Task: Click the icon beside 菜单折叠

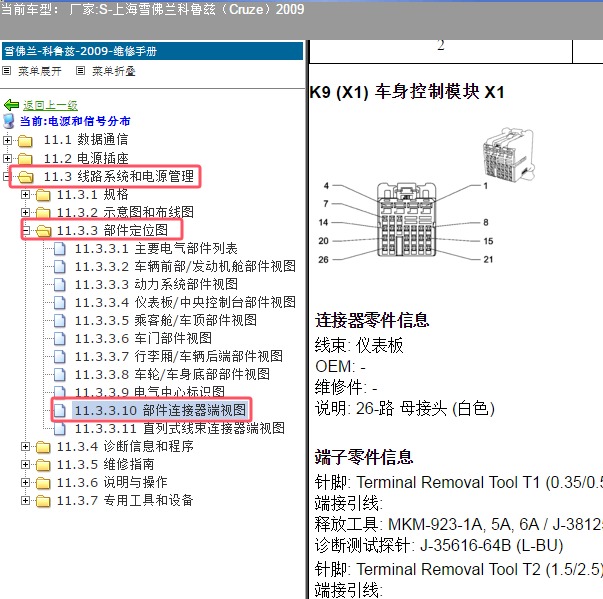Action: click(80, 71)
